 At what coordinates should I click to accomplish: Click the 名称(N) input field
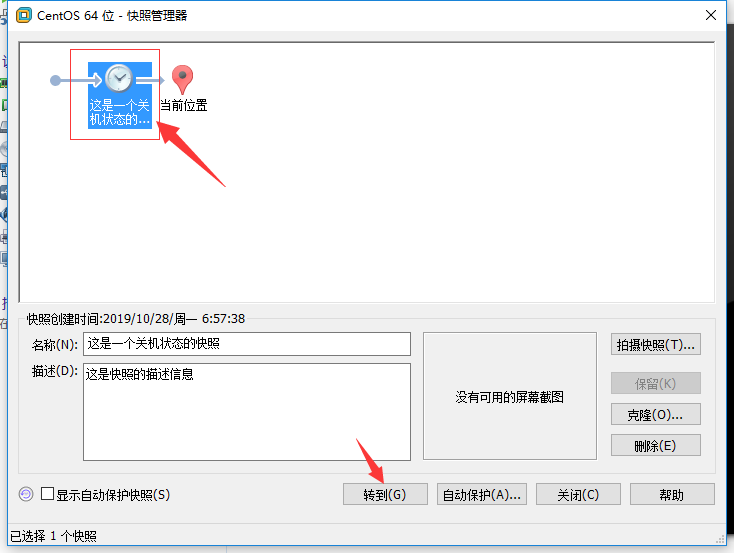[x=247, y=344]
